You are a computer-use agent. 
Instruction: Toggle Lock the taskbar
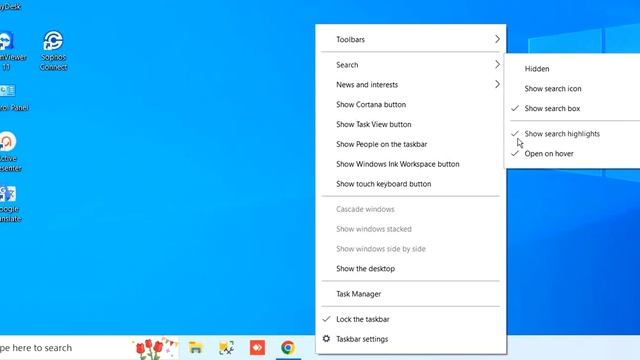[x=411, y=319]
